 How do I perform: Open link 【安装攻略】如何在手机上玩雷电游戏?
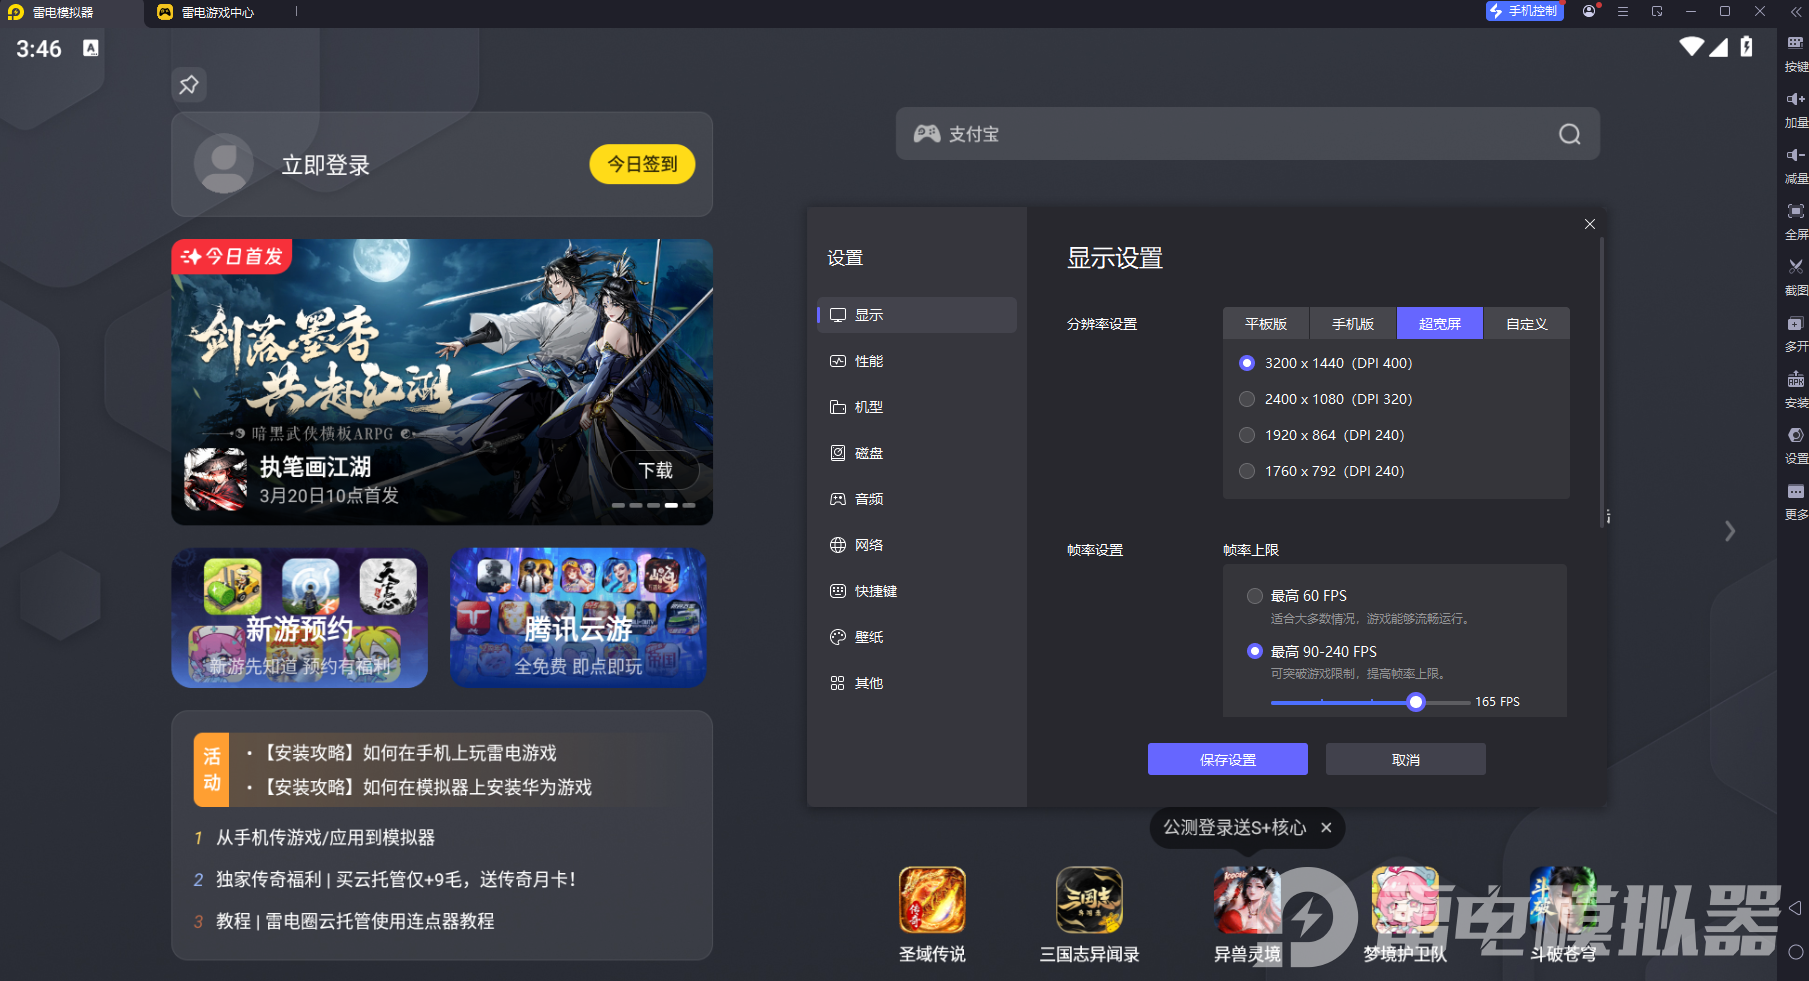point(407,753)
